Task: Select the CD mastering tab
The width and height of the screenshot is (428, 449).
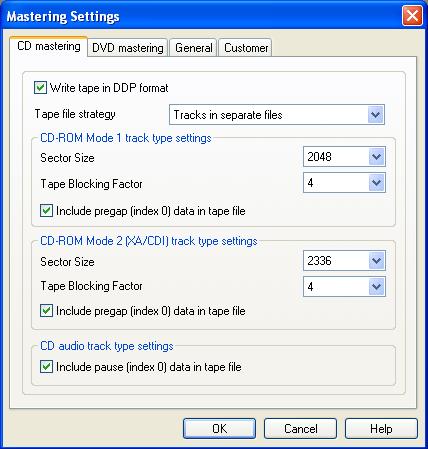Action: coord(49,46)
